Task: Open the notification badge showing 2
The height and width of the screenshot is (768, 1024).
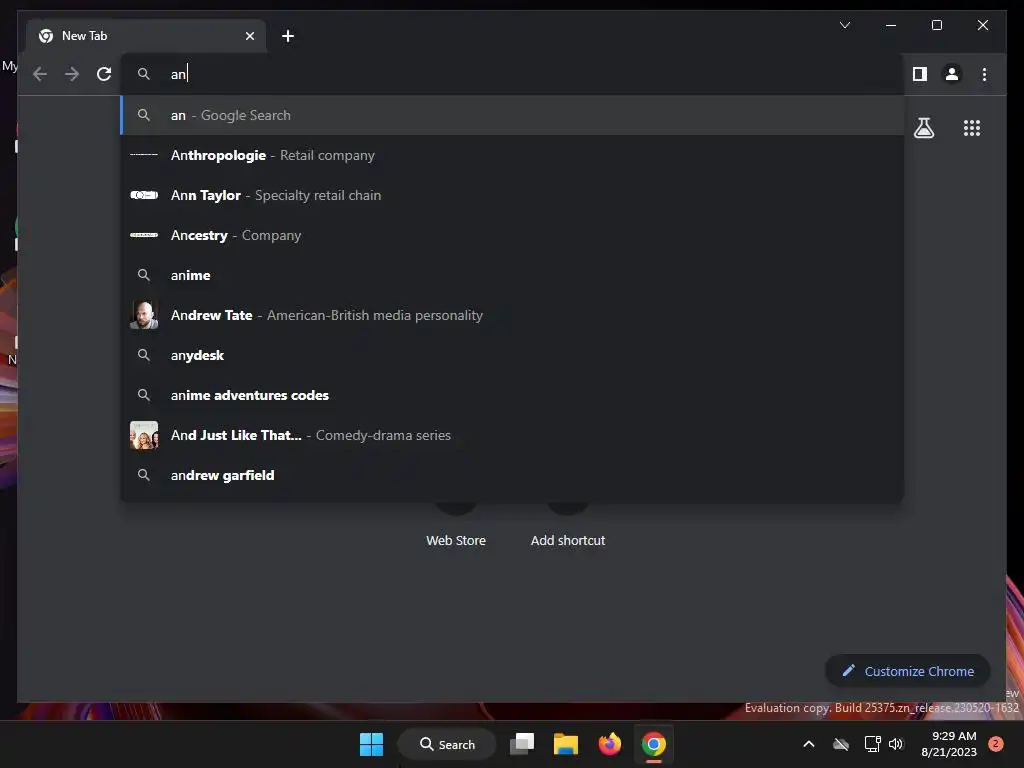Action: pos(996,744)
